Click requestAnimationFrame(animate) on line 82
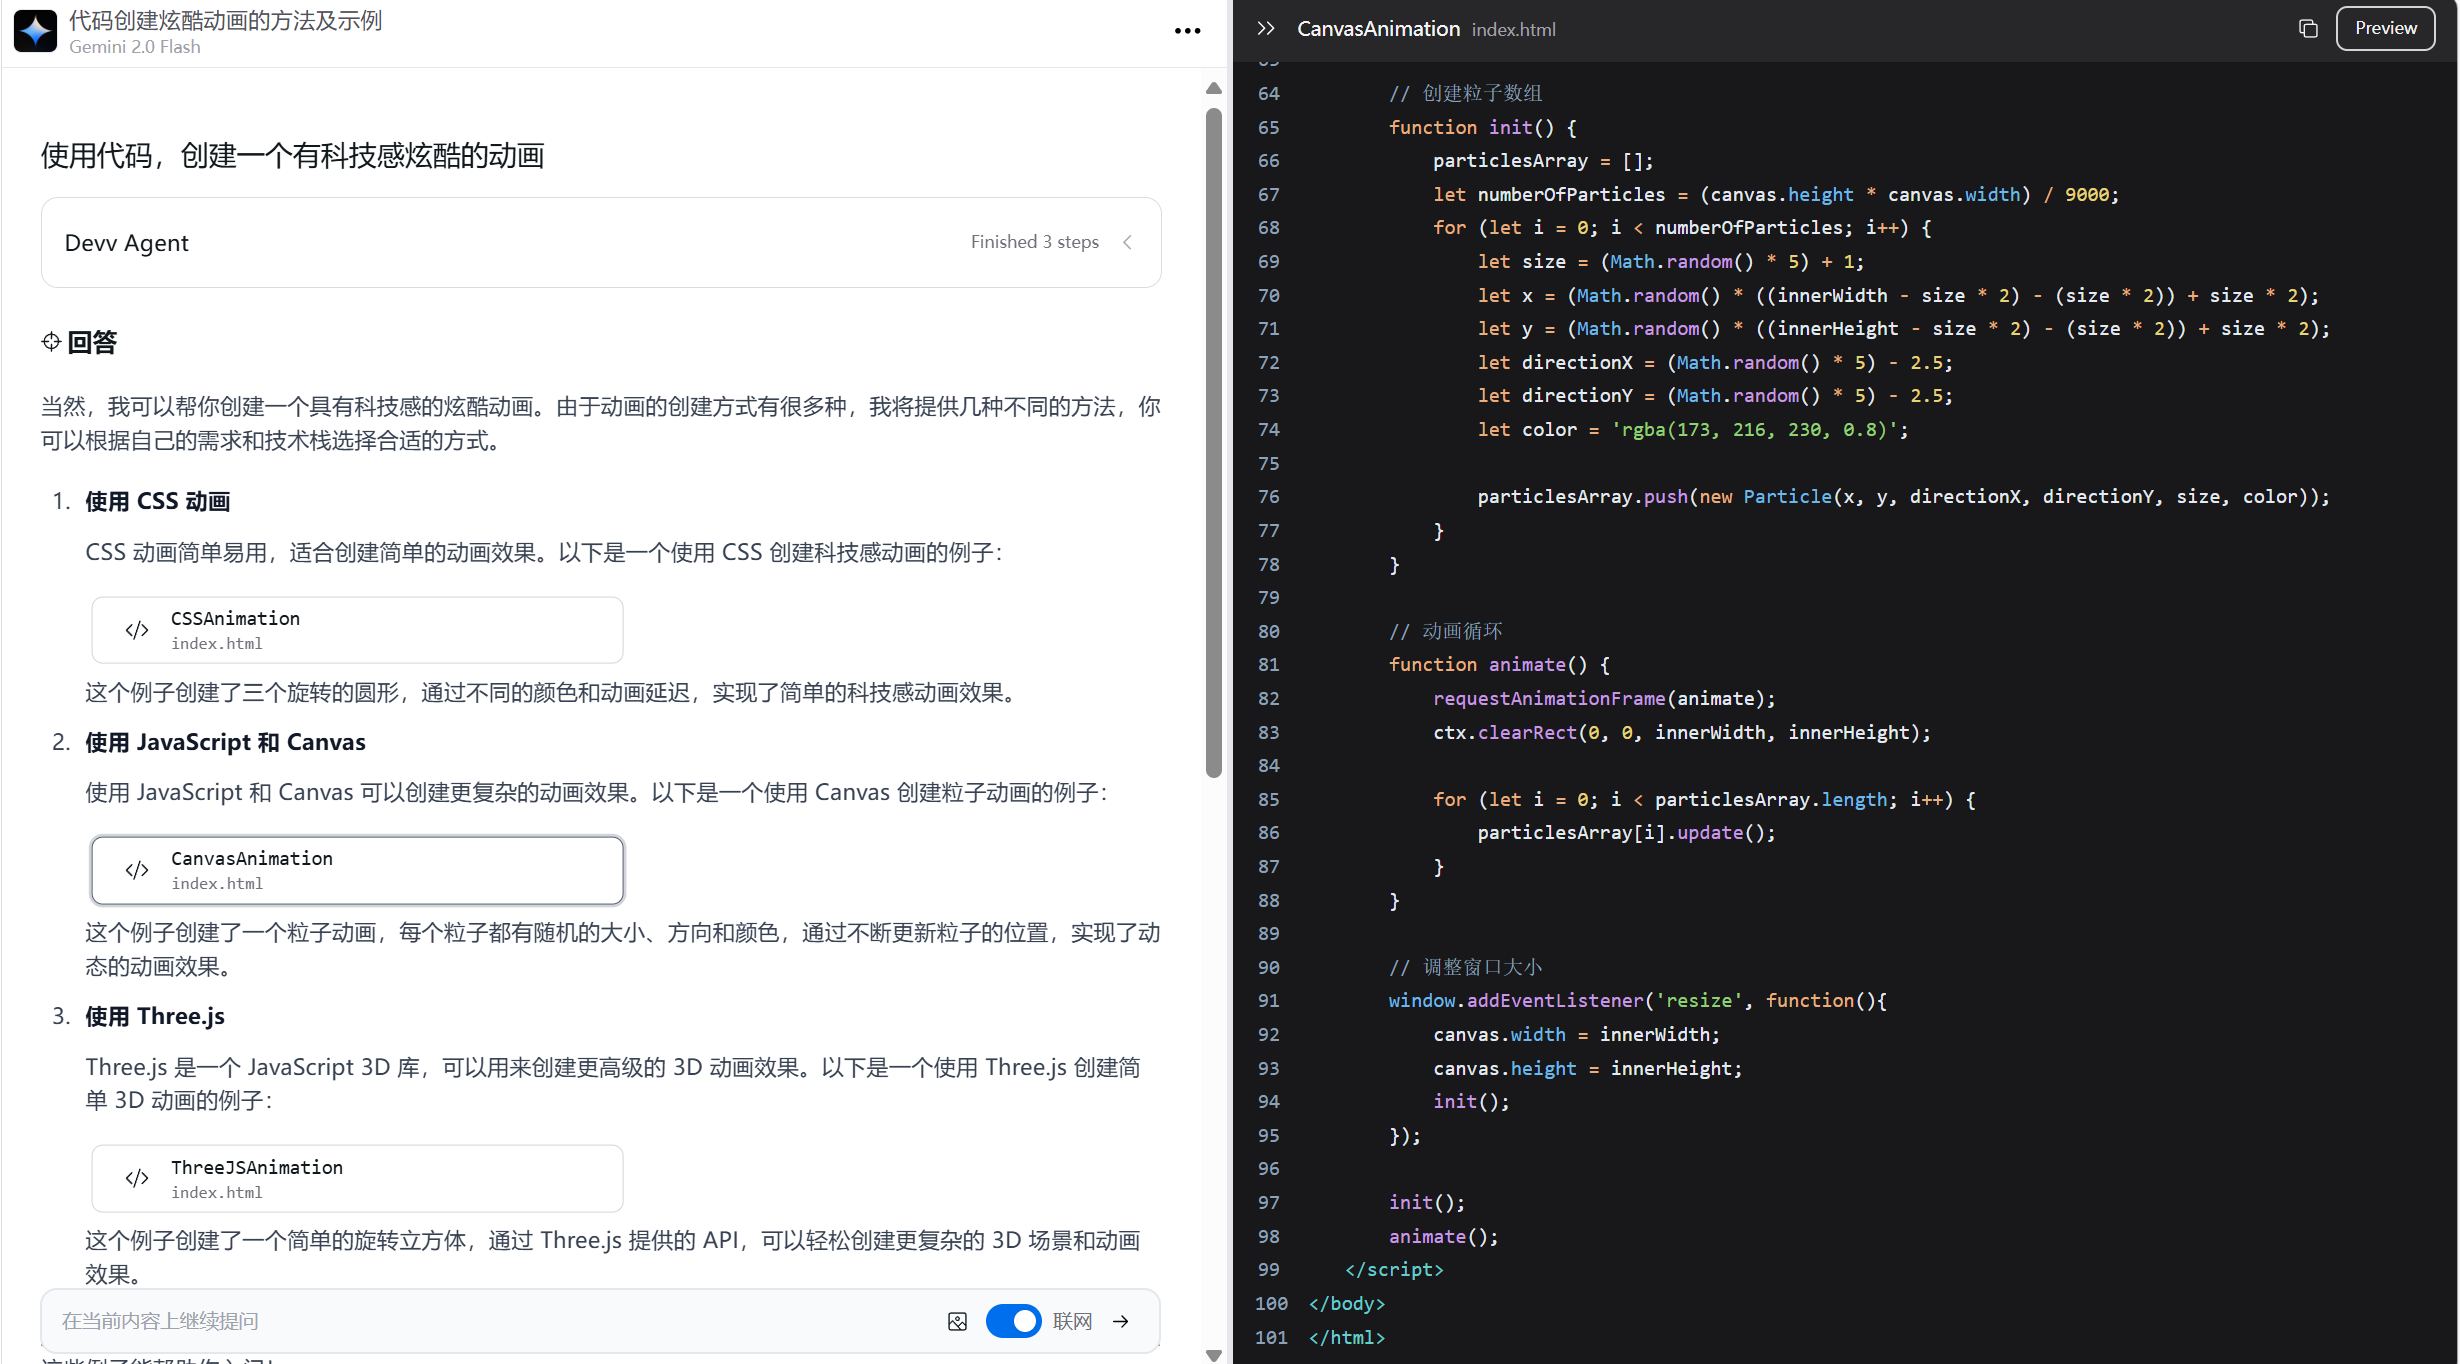This screenshot has width=2460, height=1364. tap(1604, 698)
